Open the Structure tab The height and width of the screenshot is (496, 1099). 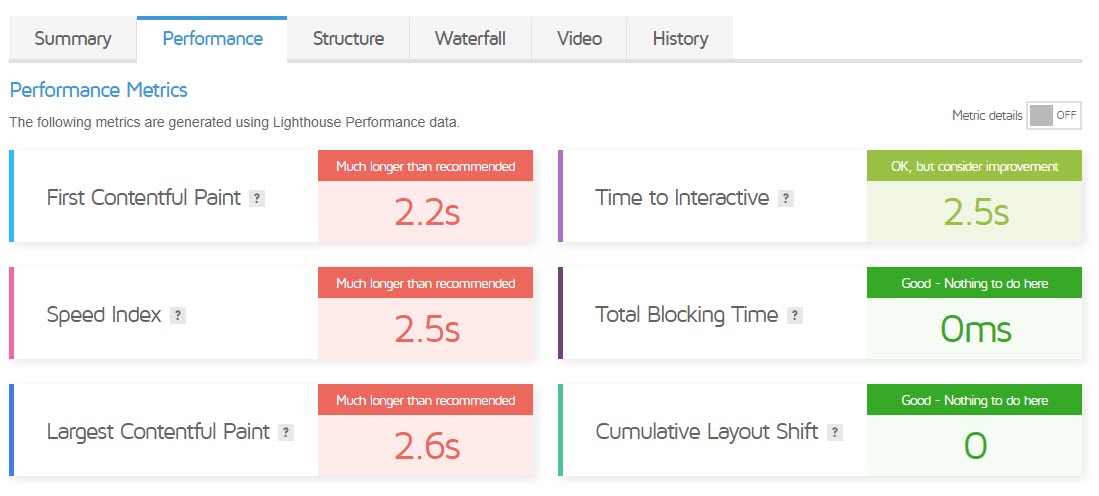pyautogui.click(x=348, y=39)
